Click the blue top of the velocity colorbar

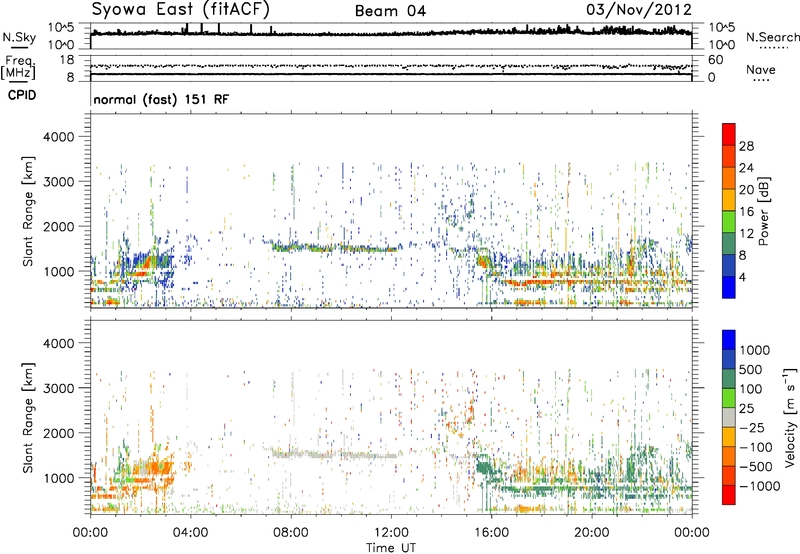729,340
